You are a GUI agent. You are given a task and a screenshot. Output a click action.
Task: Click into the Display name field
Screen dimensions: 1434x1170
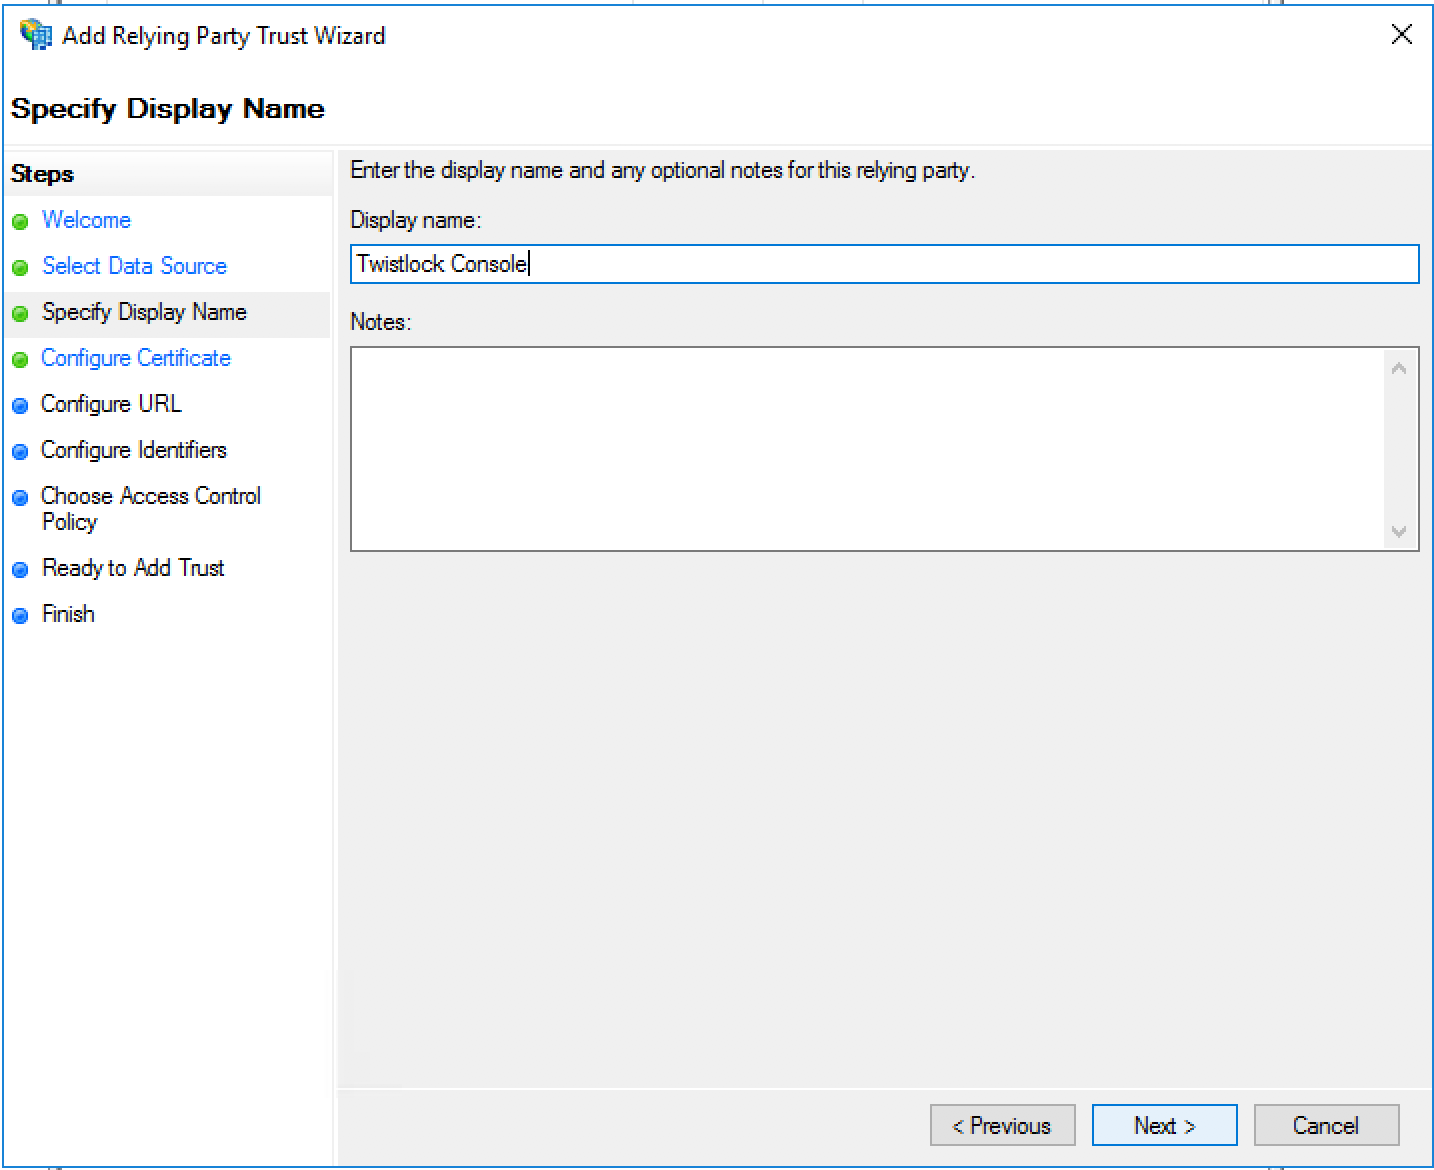pos(884,264)
